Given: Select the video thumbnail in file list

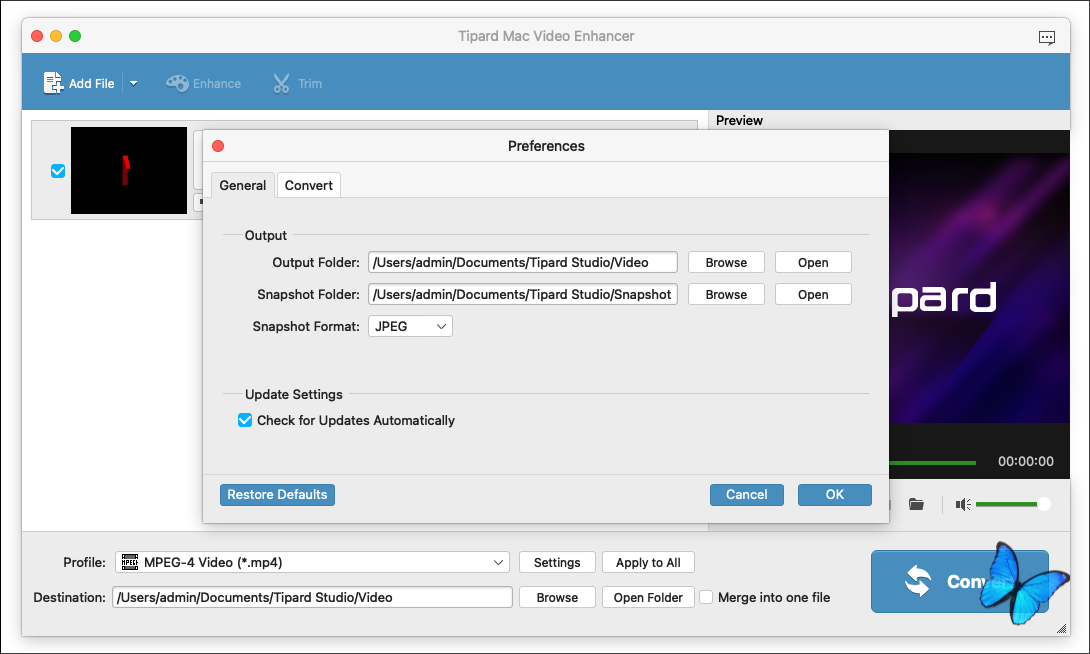Looking at the screenshot, I should click(129, 170).
